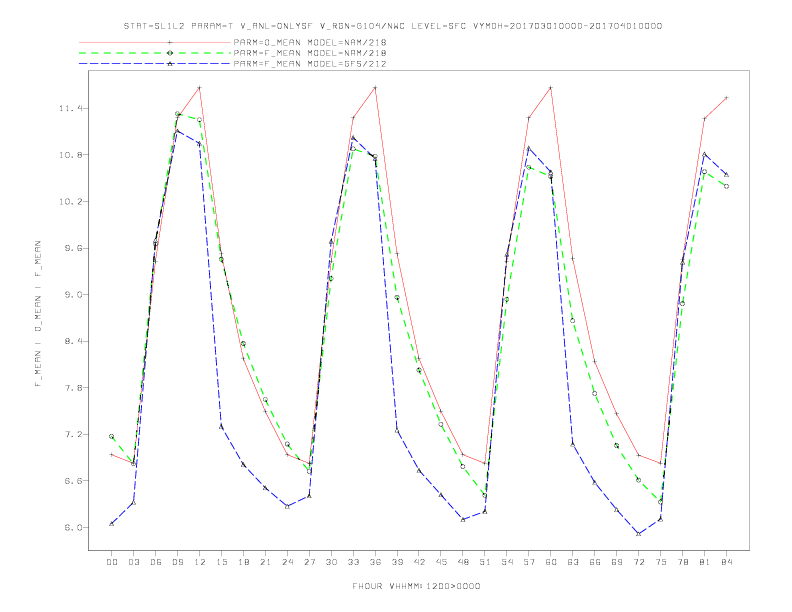Click the y-axis title F_MEAN | O_MEAN | F_MEAN
Viewport: 792px width, 612px height.
click(x=38, y=314)
